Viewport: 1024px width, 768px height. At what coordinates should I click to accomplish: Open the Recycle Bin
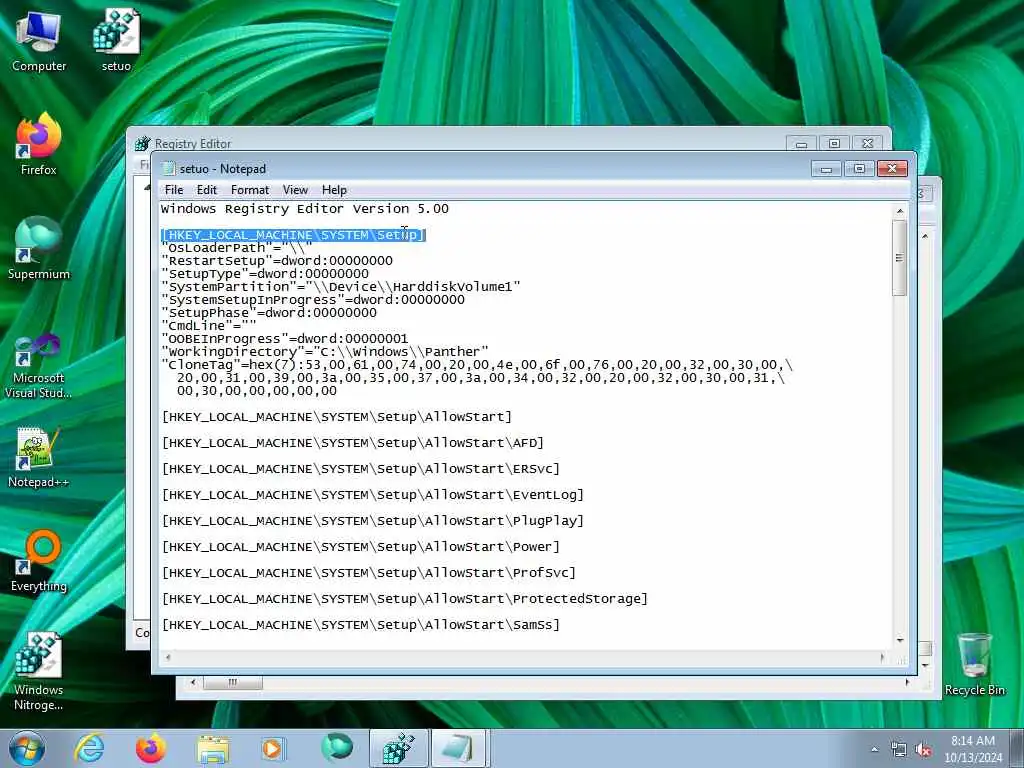pyautogui.click(x=974, y=665)
